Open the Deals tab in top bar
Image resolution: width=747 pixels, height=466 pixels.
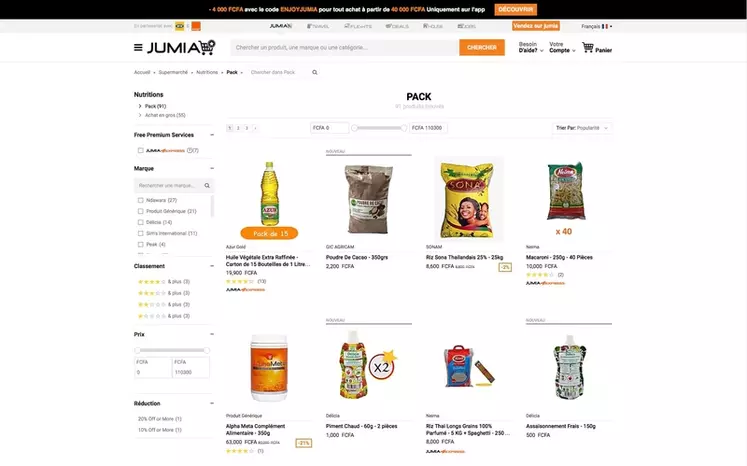coord(397,26)
